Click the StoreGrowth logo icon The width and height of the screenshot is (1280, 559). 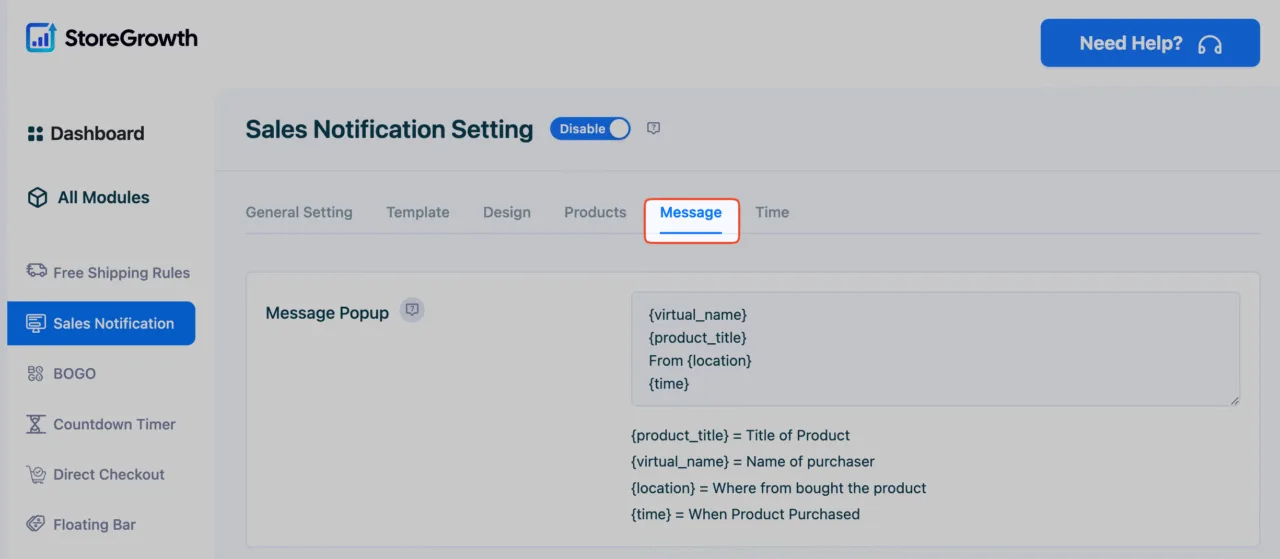(41, 38)
